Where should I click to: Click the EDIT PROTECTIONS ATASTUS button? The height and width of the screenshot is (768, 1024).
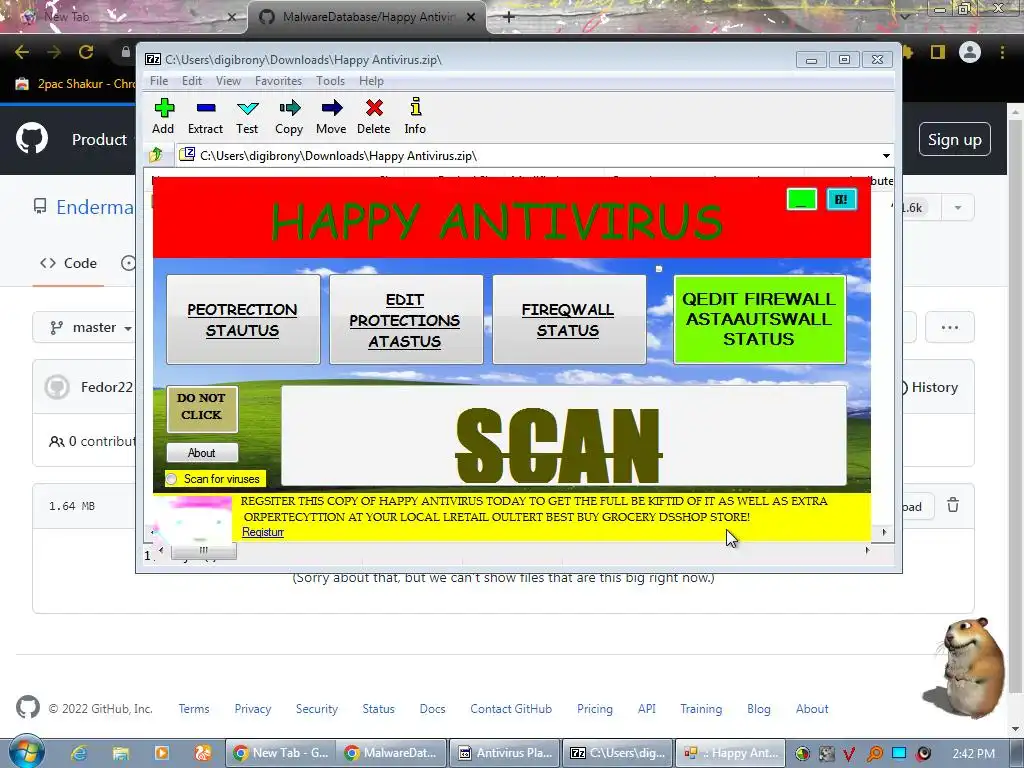pos(406,319)
